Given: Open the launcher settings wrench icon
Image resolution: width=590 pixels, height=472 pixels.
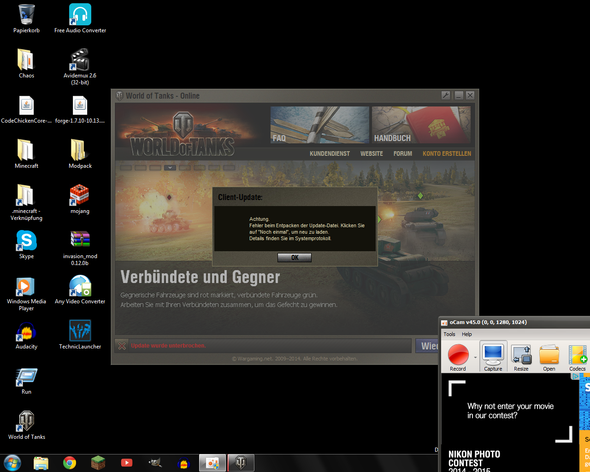Looking at the screenshot, I should 446,96.
